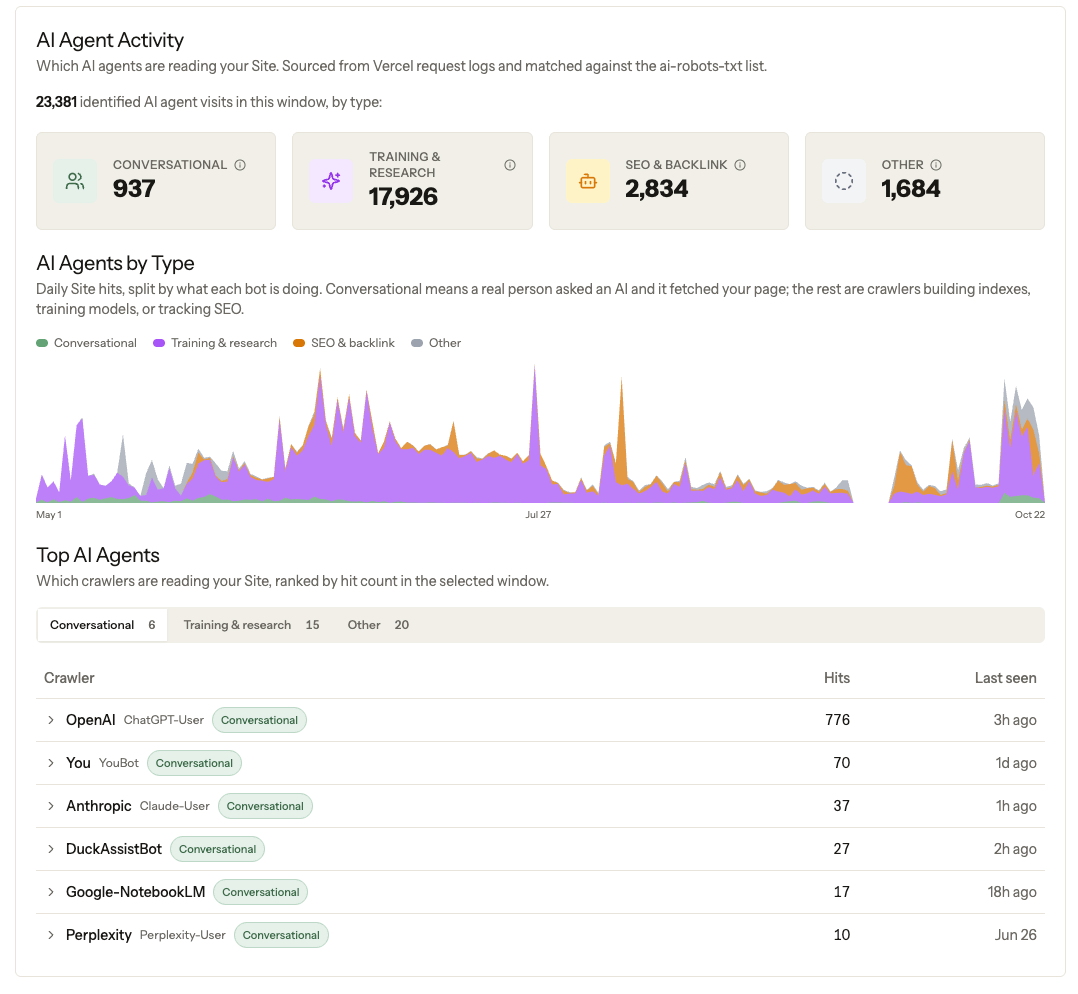
Task: Expand the Google-NotebookLM row
Action: pos(51,892)
